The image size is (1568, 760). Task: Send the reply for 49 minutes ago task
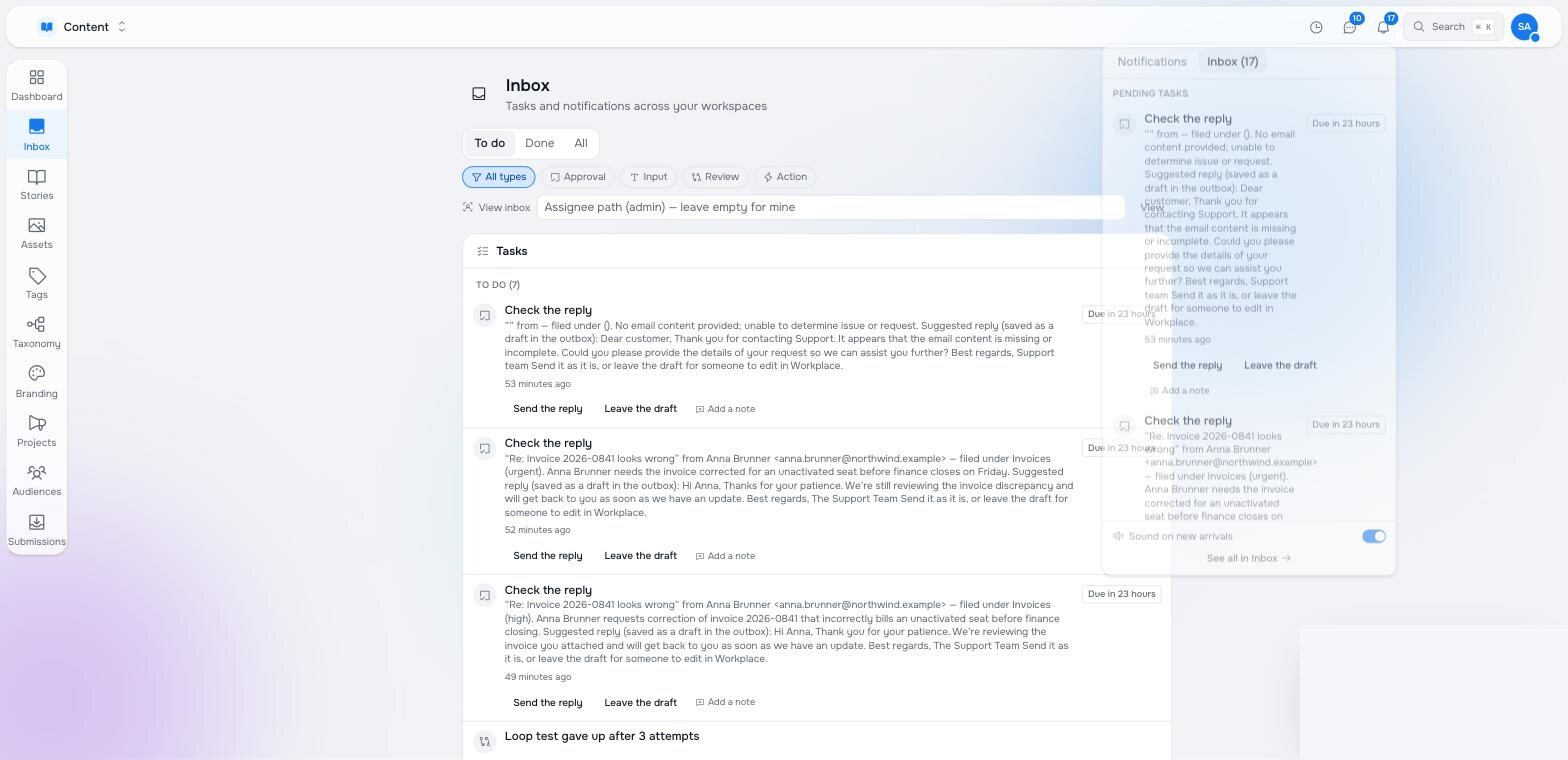[x=547, y=703]
